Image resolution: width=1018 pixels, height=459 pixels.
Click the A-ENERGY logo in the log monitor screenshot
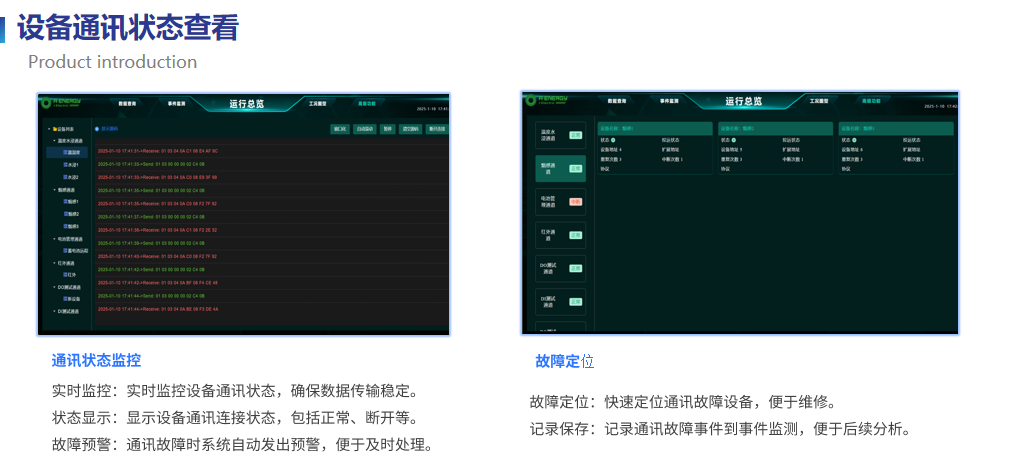point(63,101)
